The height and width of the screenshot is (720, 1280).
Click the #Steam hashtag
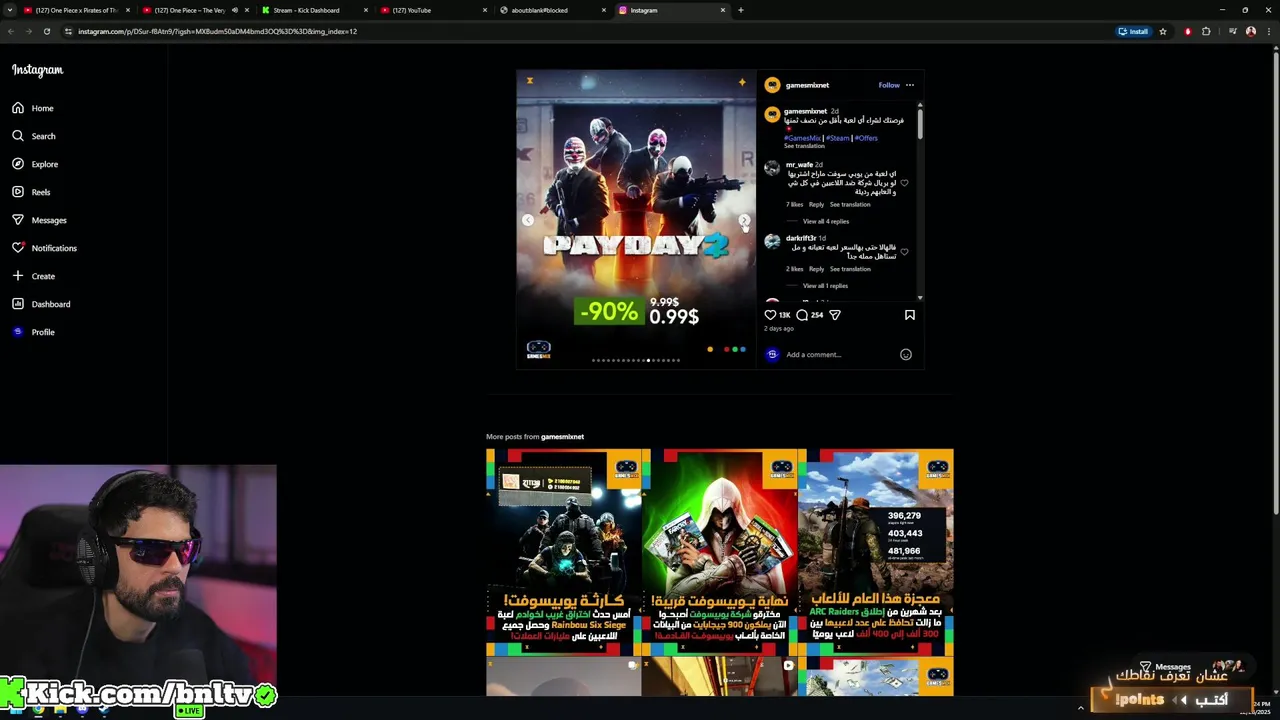[838, 138]
